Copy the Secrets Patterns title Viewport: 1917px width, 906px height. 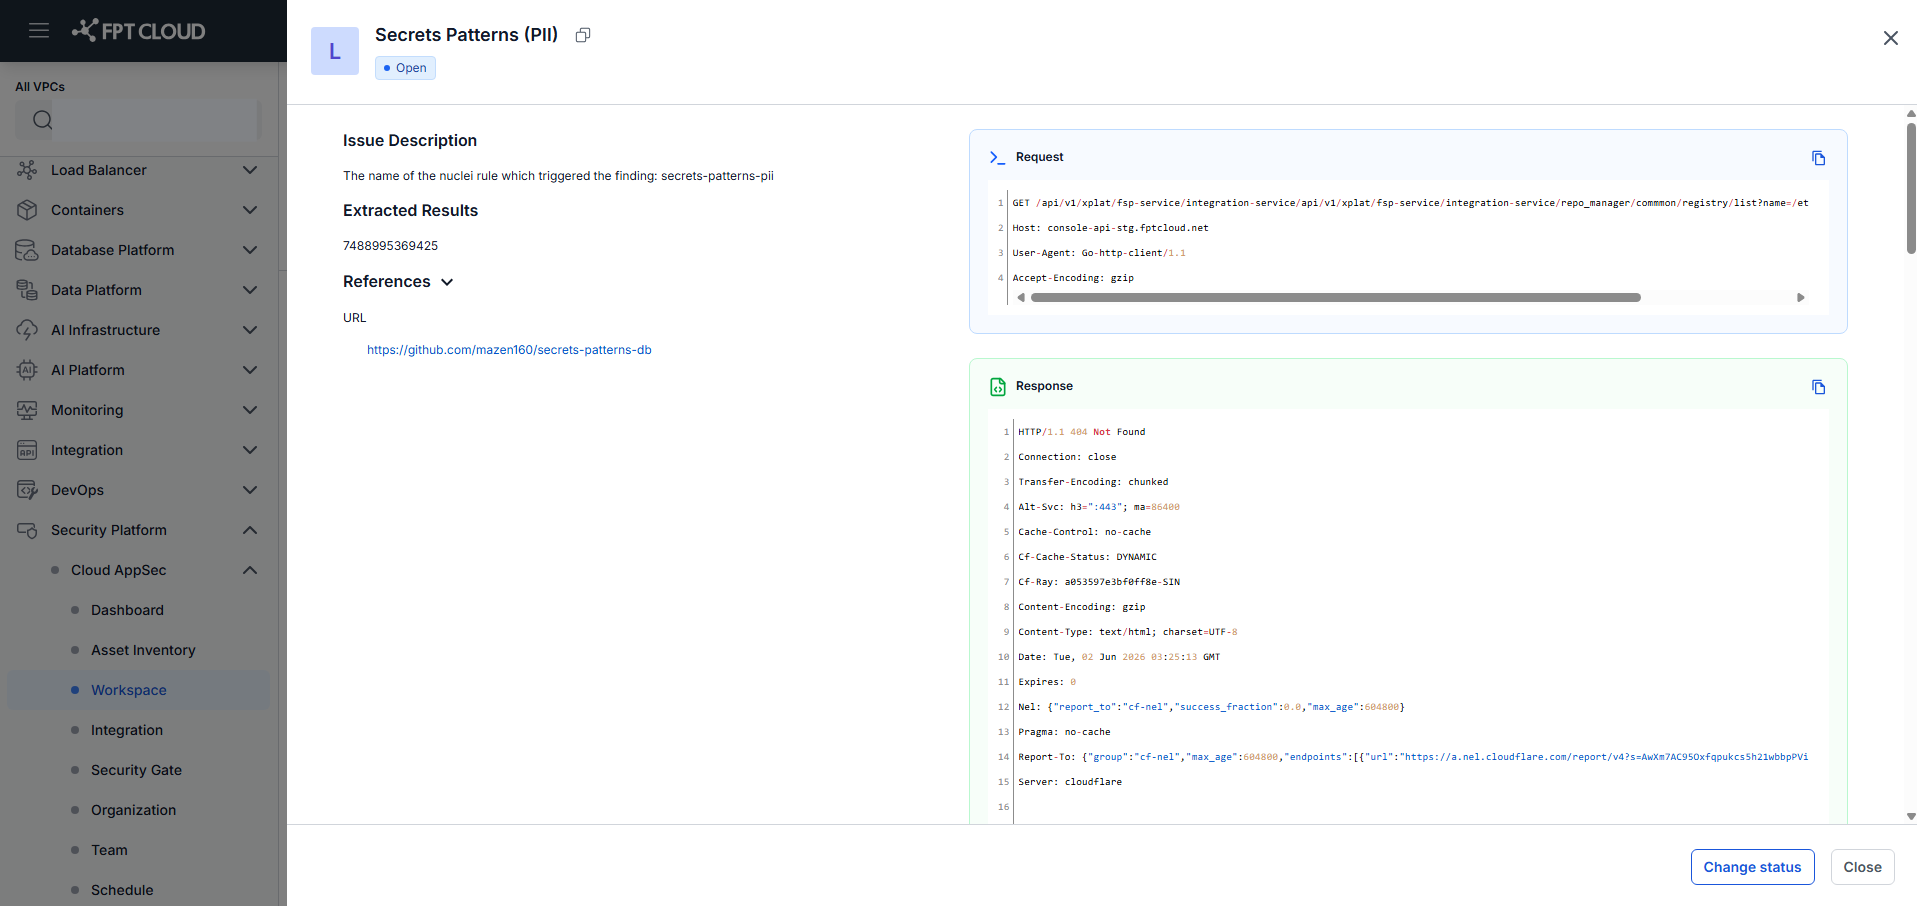583,35
